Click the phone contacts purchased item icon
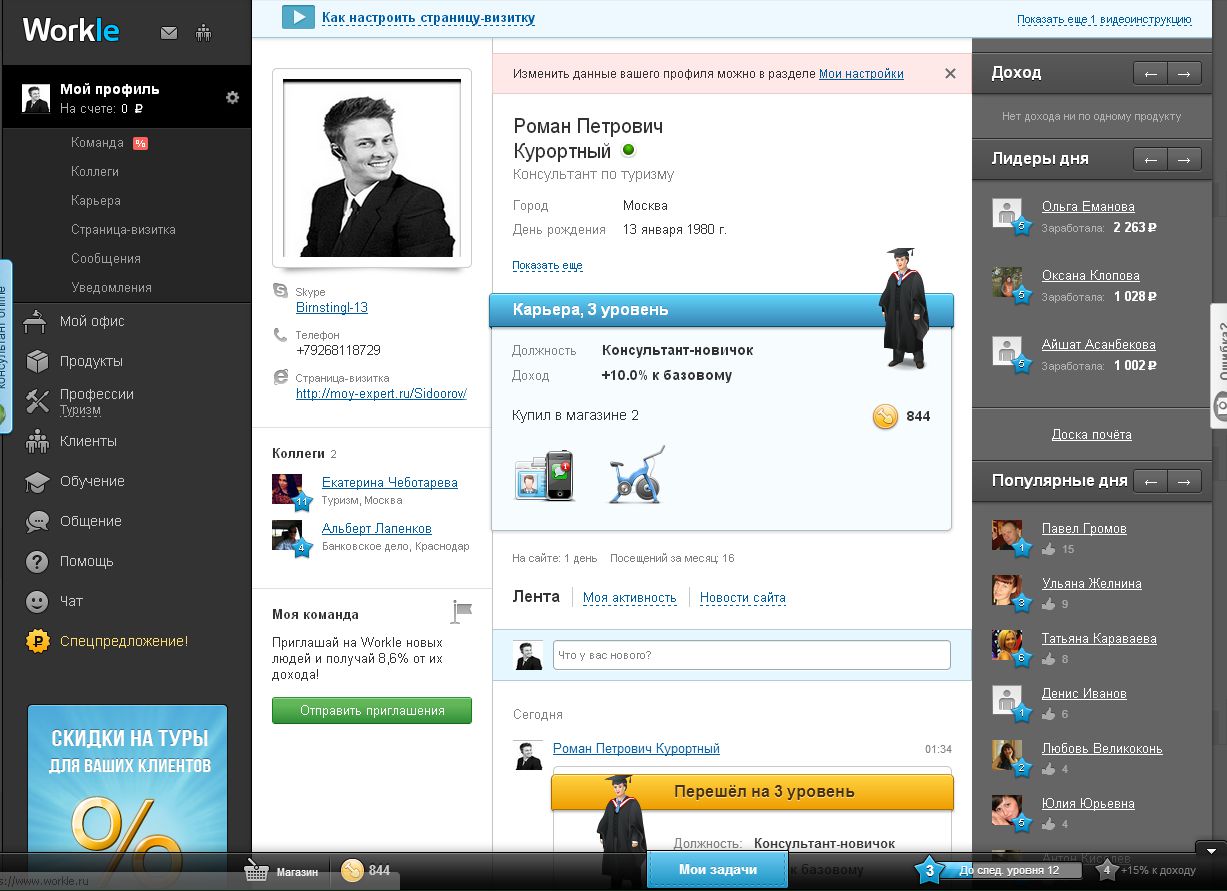Image resolution: width=1227 pixels, height=891 pixels. [544, 475]
